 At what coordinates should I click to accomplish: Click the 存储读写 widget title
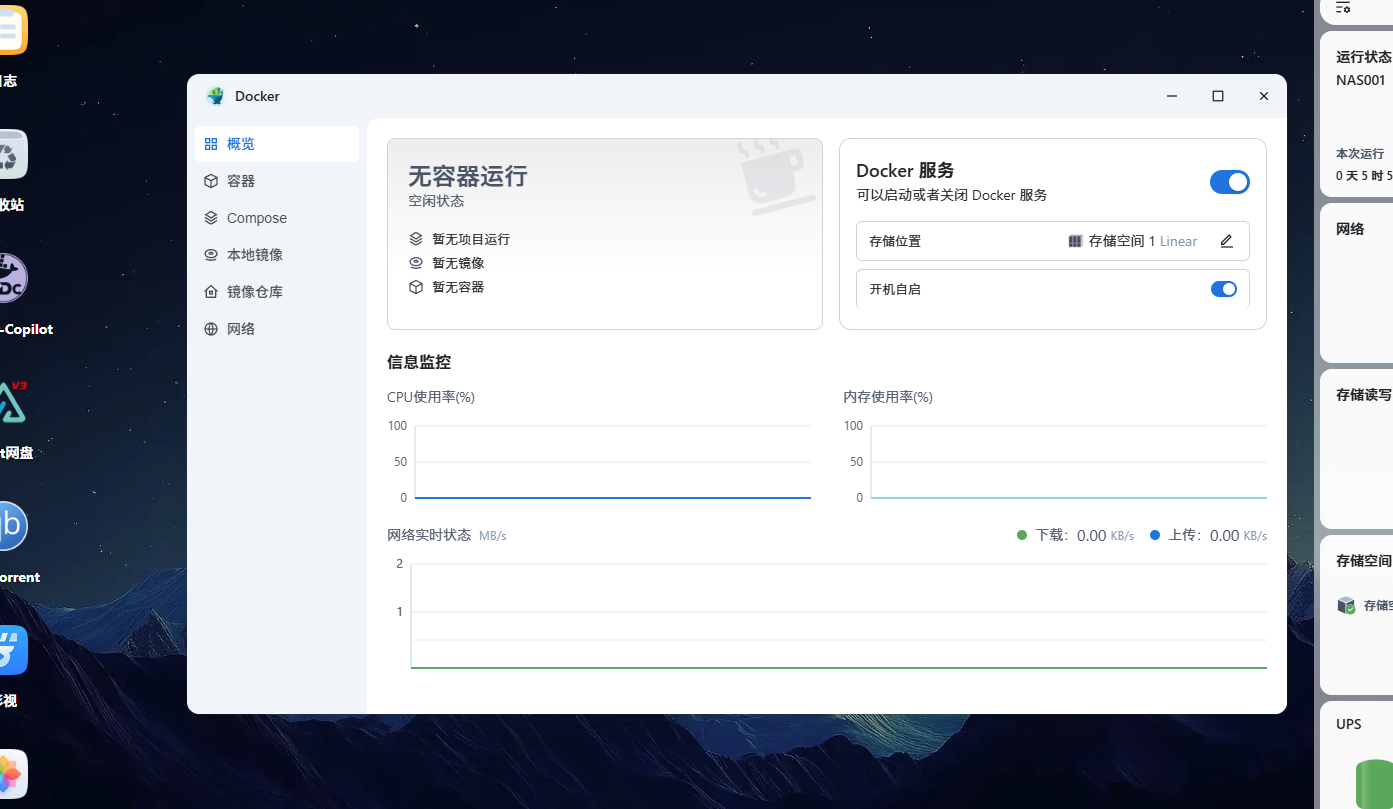pyautogui.click(x=1364, y=395)
